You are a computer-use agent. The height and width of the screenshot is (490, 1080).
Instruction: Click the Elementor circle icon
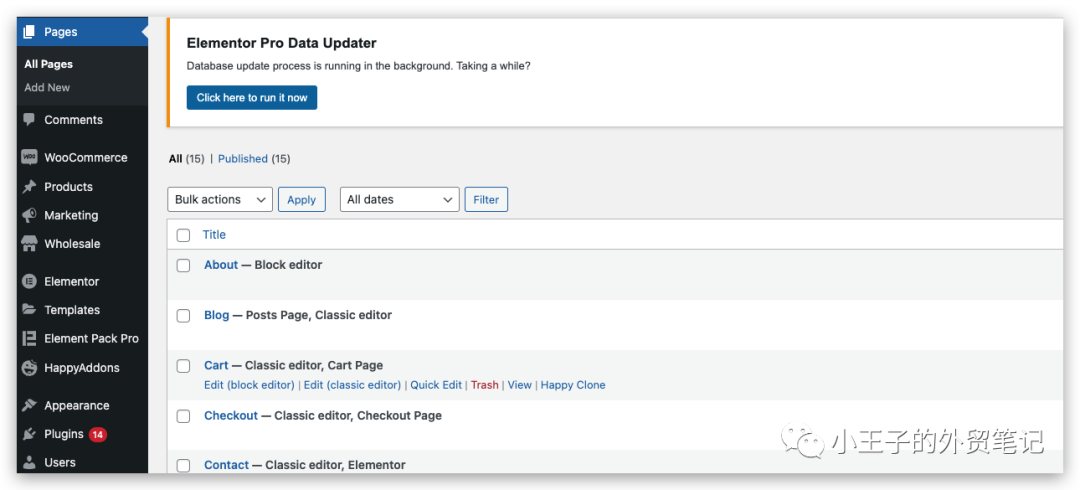pyautogui.click(x=29, y=281)
